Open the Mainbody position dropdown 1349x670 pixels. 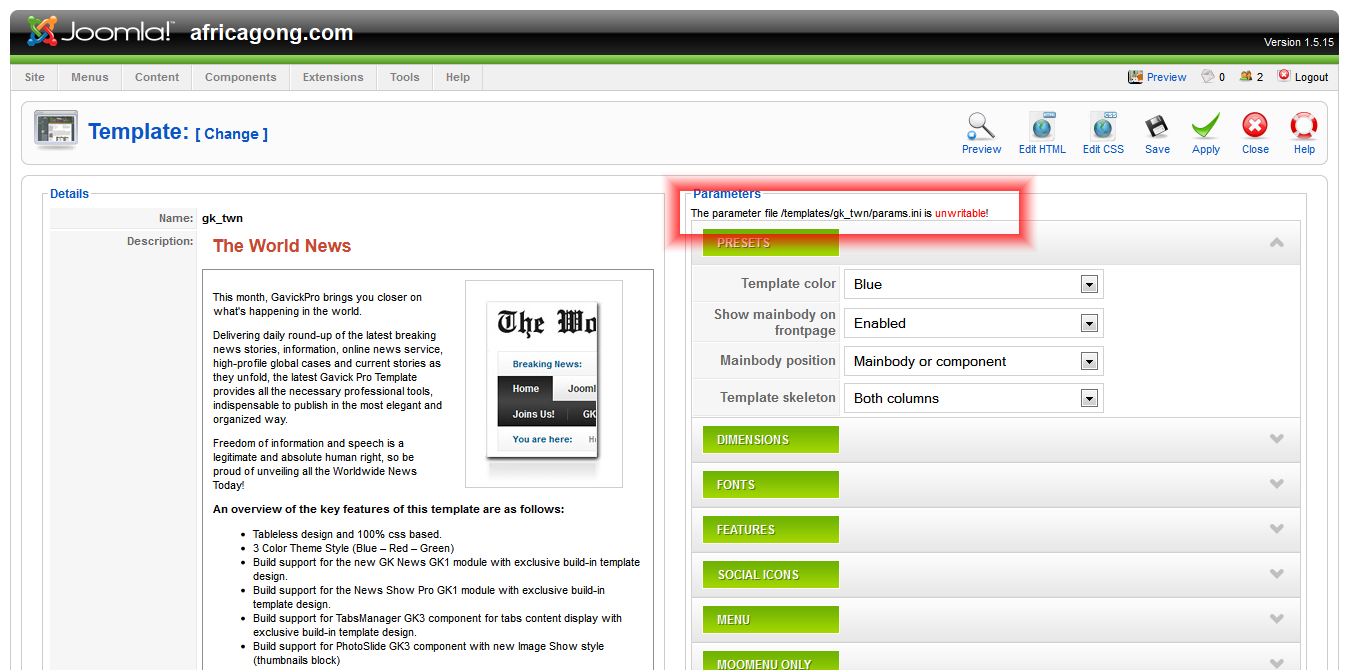pos(973,361)
